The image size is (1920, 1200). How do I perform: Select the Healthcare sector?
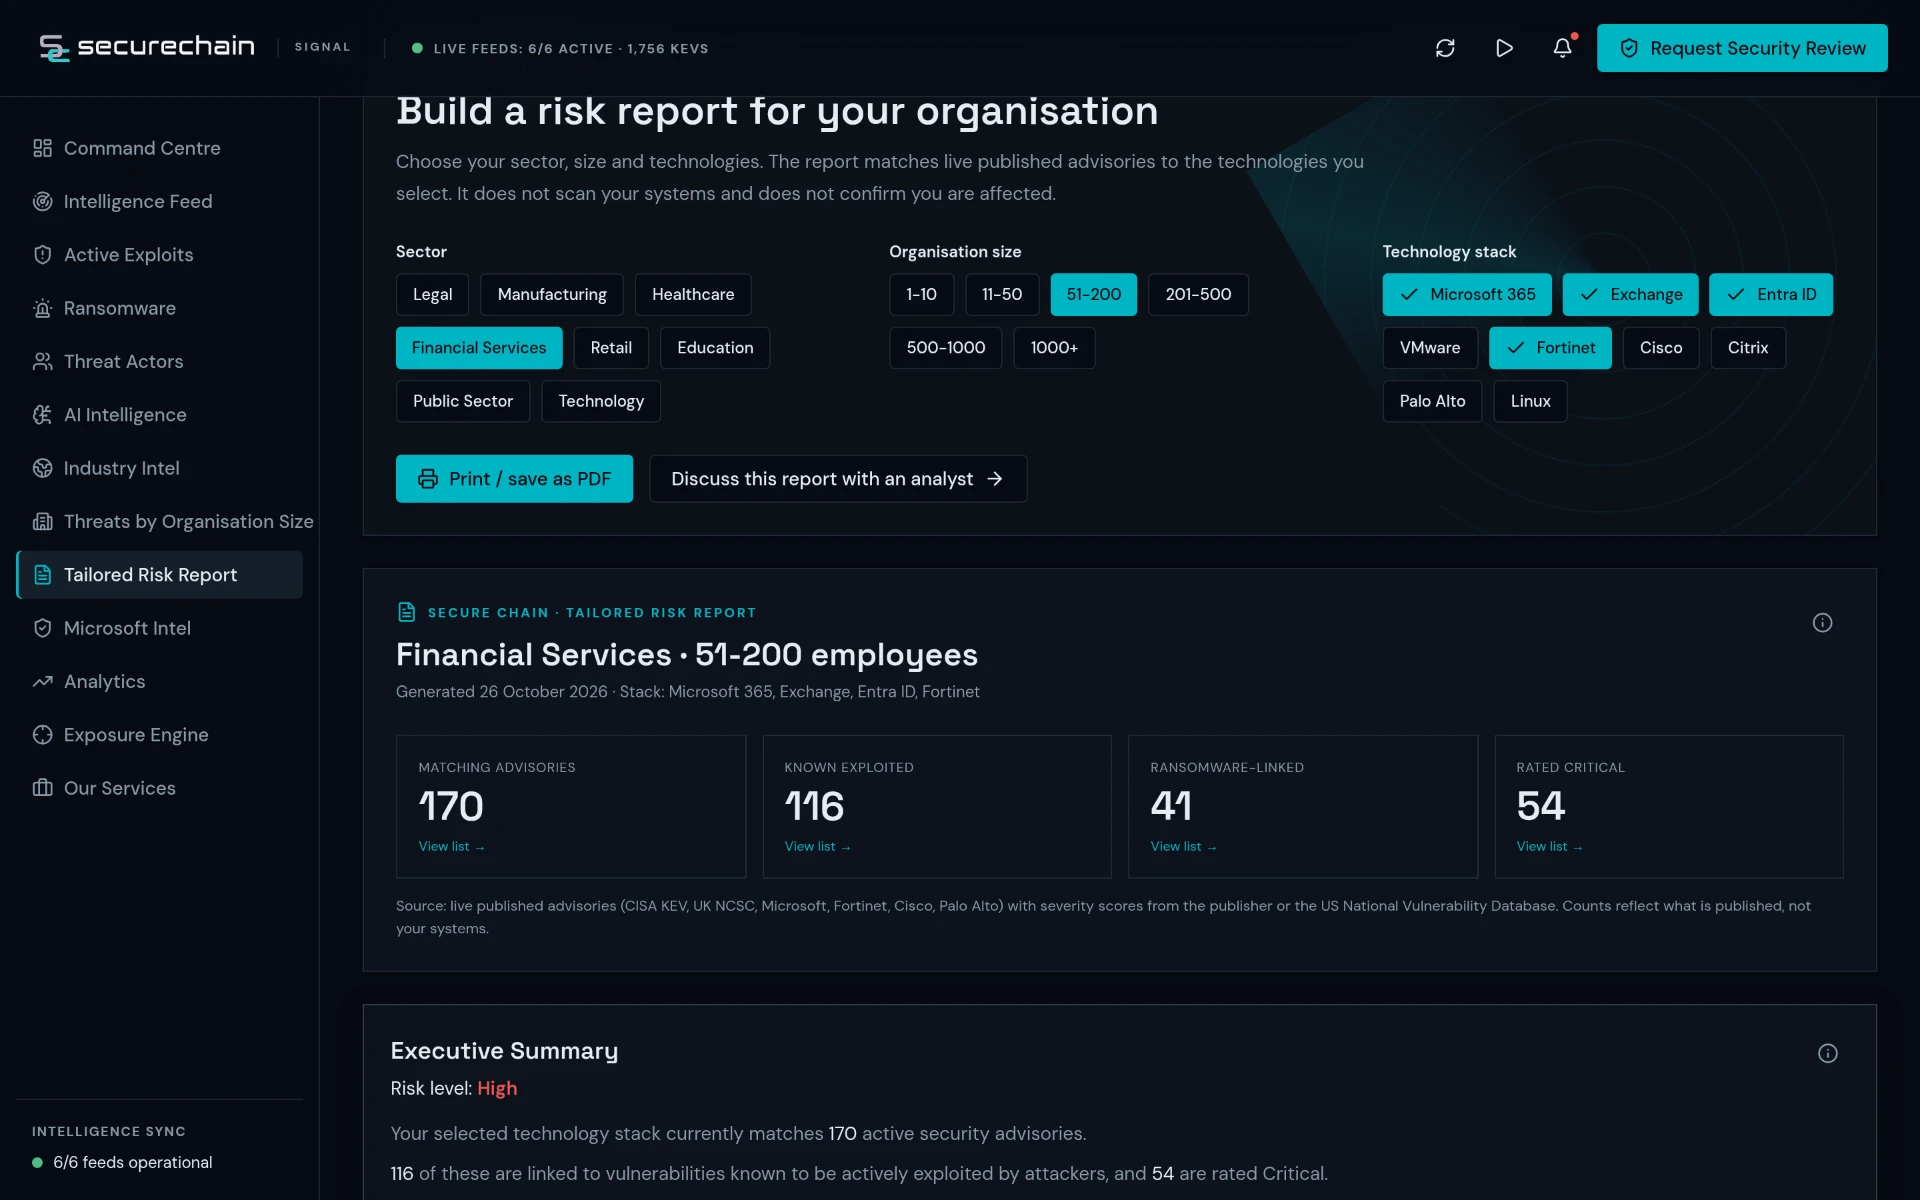pos(693,294)
